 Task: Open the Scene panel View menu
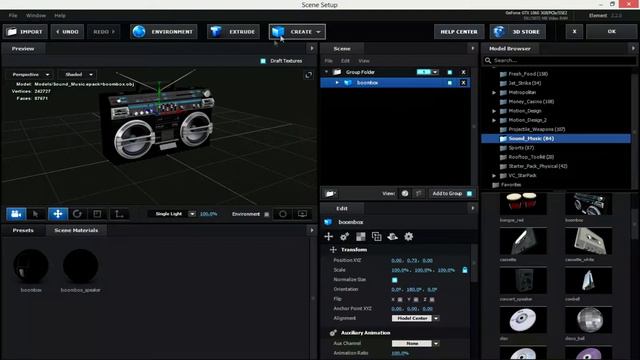coord(364,61)
